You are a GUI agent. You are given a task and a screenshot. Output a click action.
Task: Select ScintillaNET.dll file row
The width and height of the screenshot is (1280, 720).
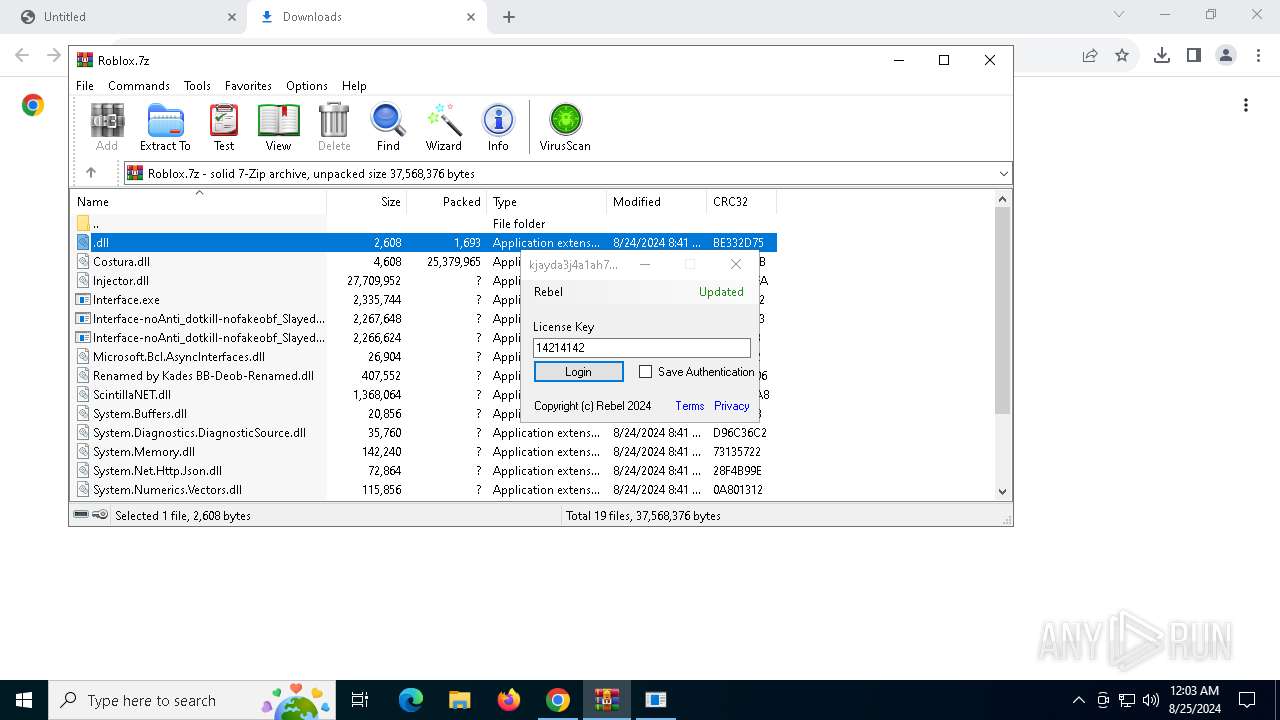point(131,395)
